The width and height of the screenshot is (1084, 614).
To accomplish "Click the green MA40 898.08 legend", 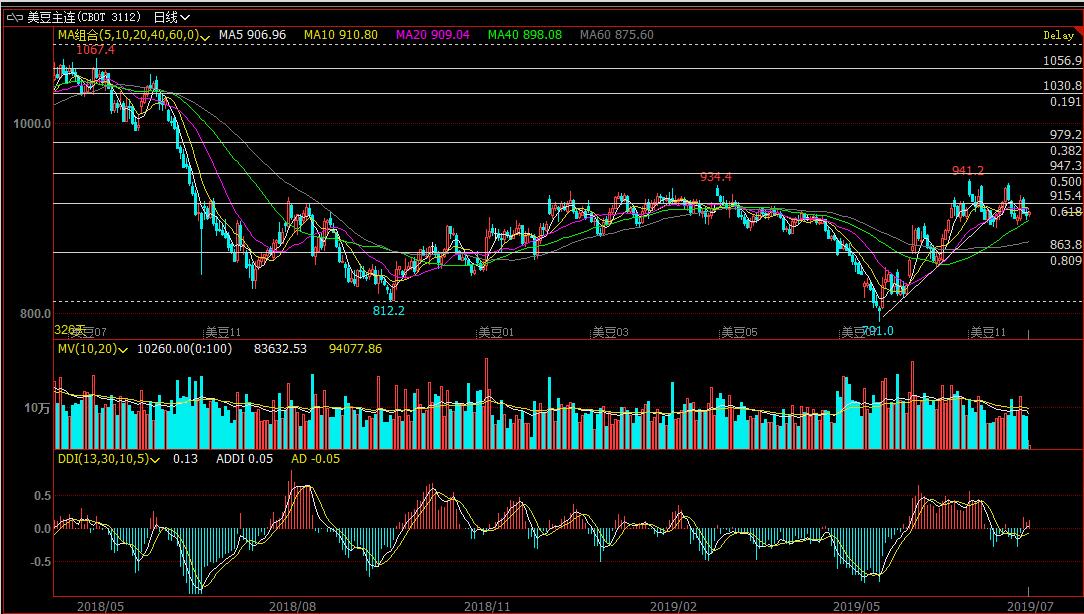I will tap(525, 35).
